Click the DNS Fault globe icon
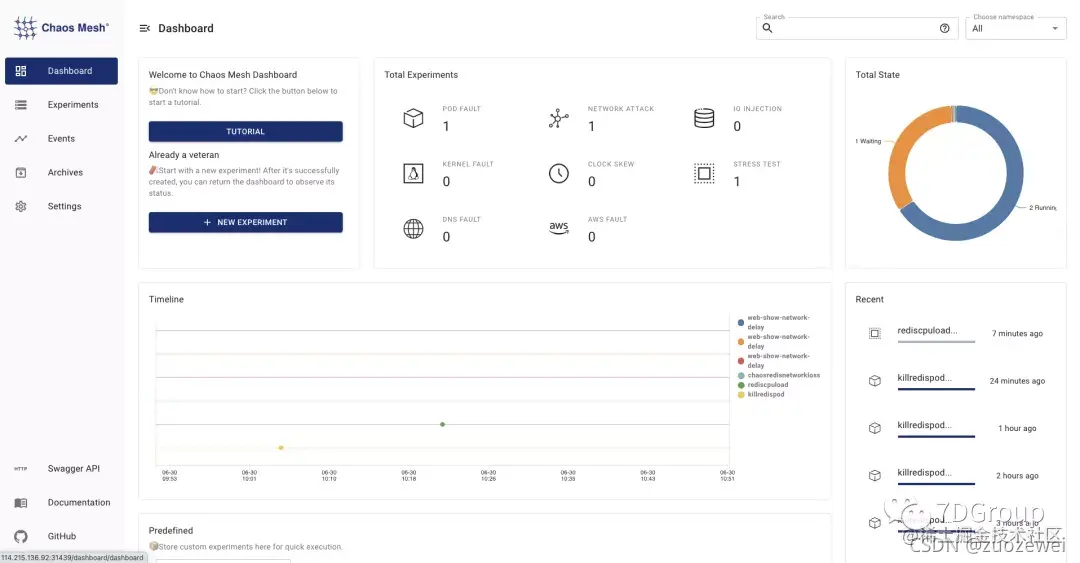The image size is (1080, 563). coord(413,228)
